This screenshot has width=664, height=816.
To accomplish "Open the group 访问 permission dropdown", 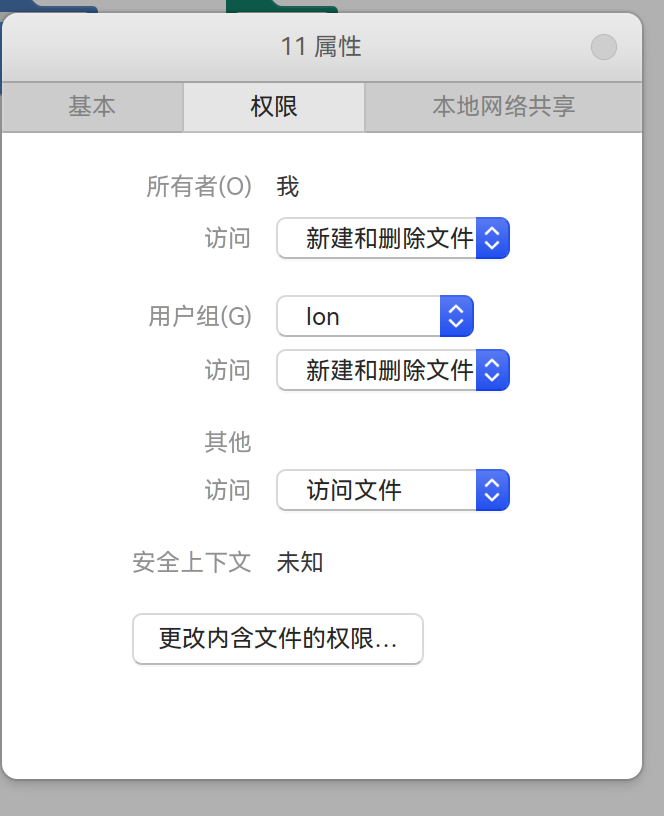I will click(x=393, y=370).
